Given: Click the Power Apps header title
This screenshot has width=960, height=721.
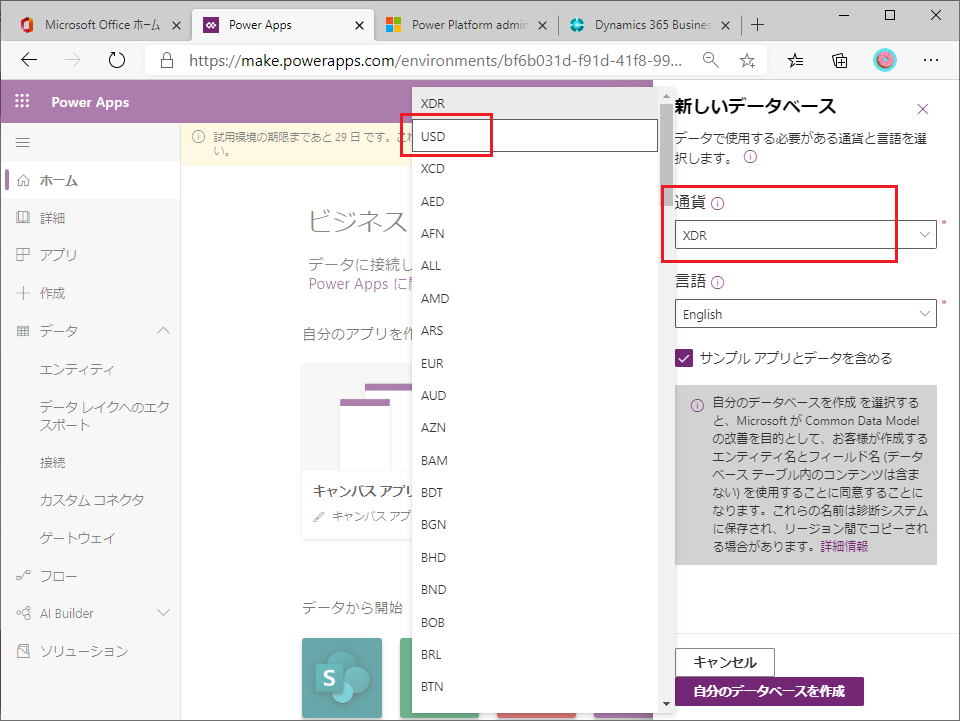Looking at the screenshot, I should [90, 102].
